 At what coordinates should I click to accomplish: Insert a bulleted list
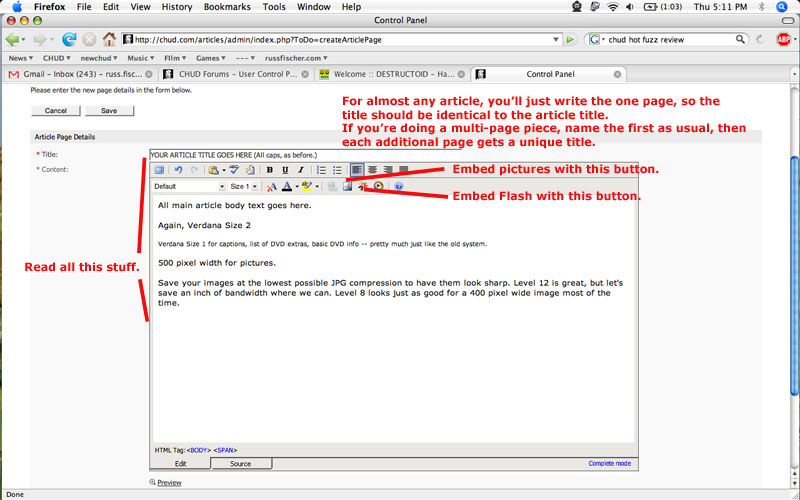(x=337, y=170)
